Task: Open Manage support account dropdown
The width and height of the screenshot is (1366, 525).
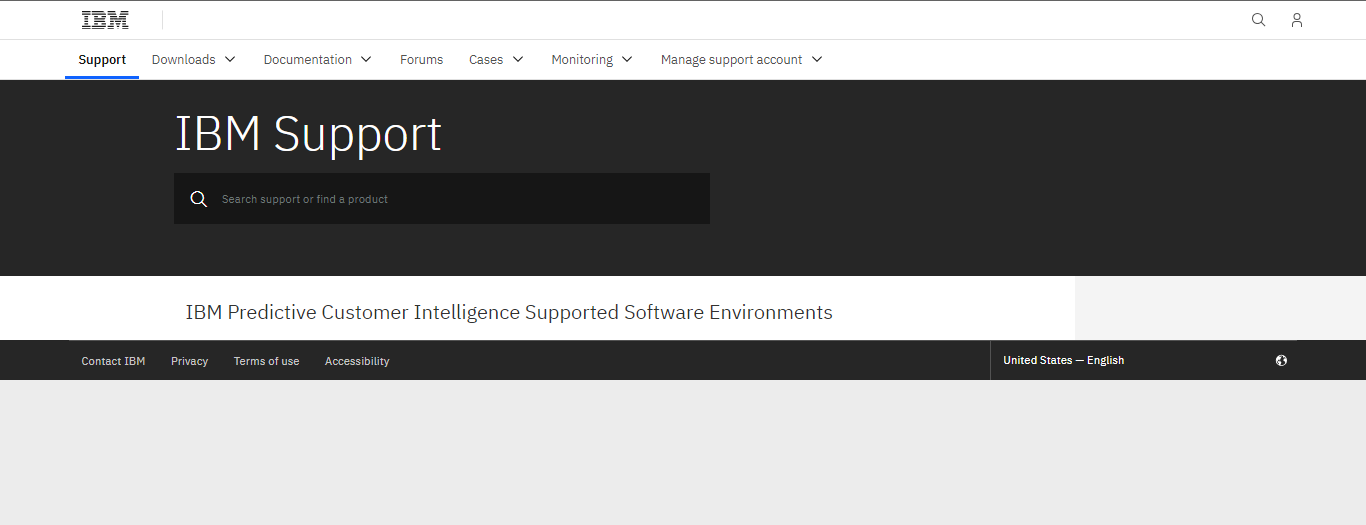Action: 741,60
